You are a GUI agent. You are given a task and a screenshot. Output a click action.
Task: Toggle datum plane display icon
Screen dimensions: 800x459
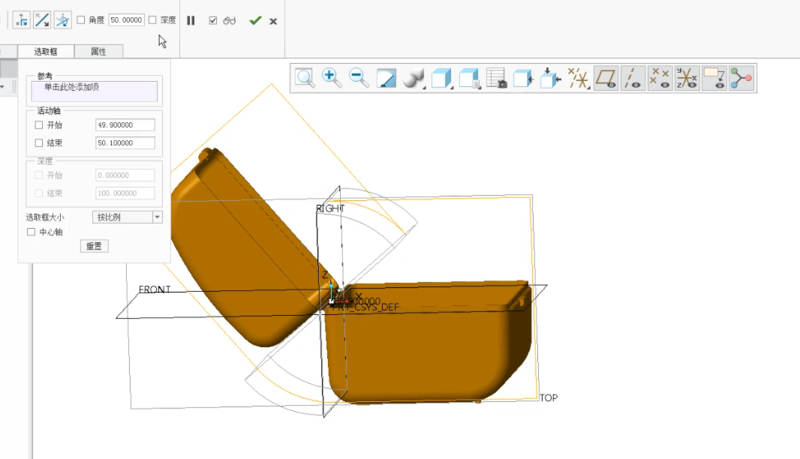[606, 78]
